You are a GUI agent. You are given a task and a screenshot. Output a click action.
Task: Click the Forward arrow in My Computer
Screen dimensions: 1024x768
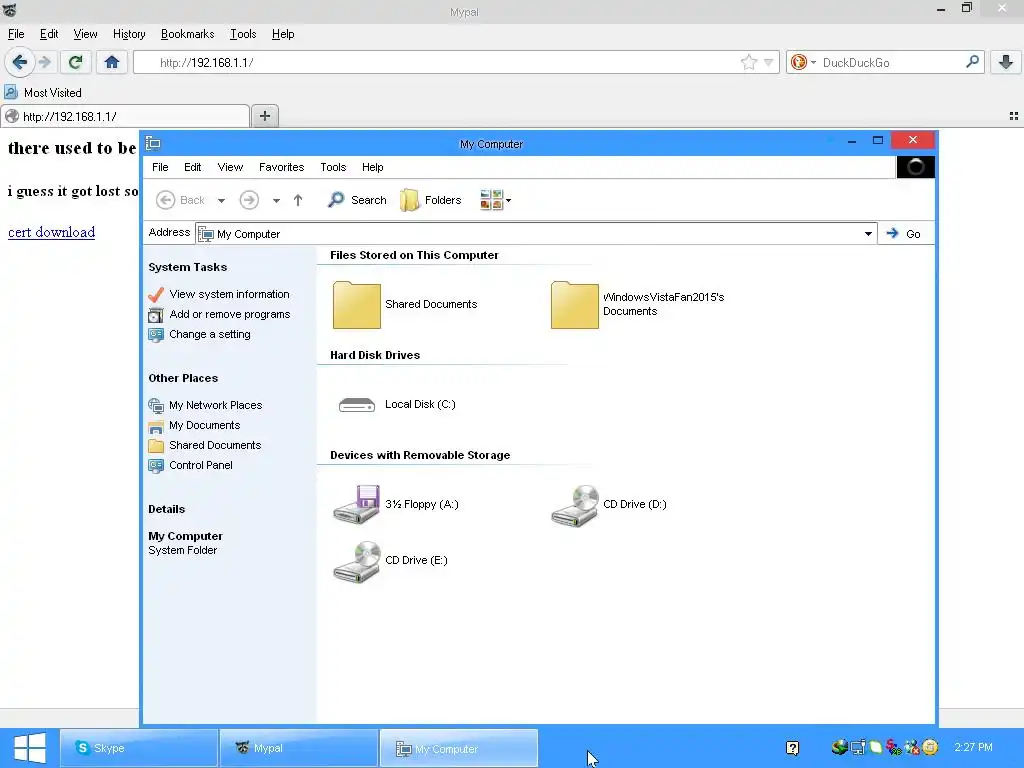point(249,200)
